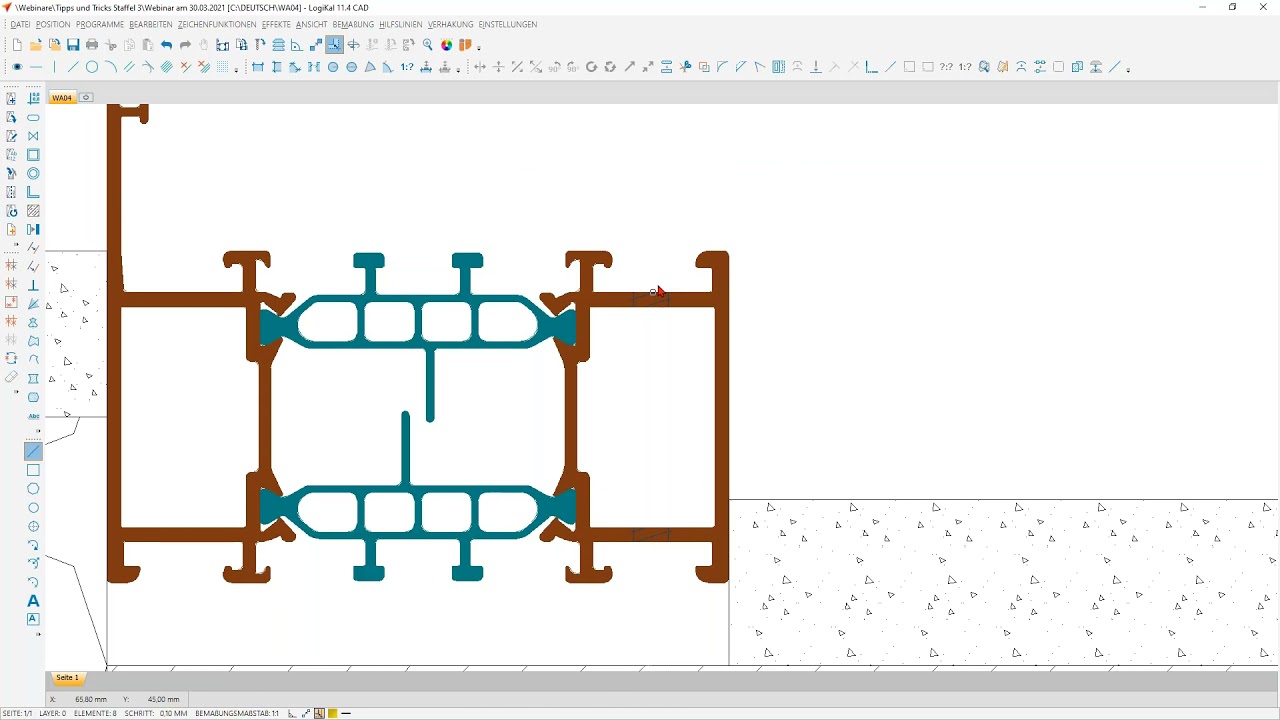Open the POSITION menu
This screenshot has height=720, width=1280.
tap(53, 24)
